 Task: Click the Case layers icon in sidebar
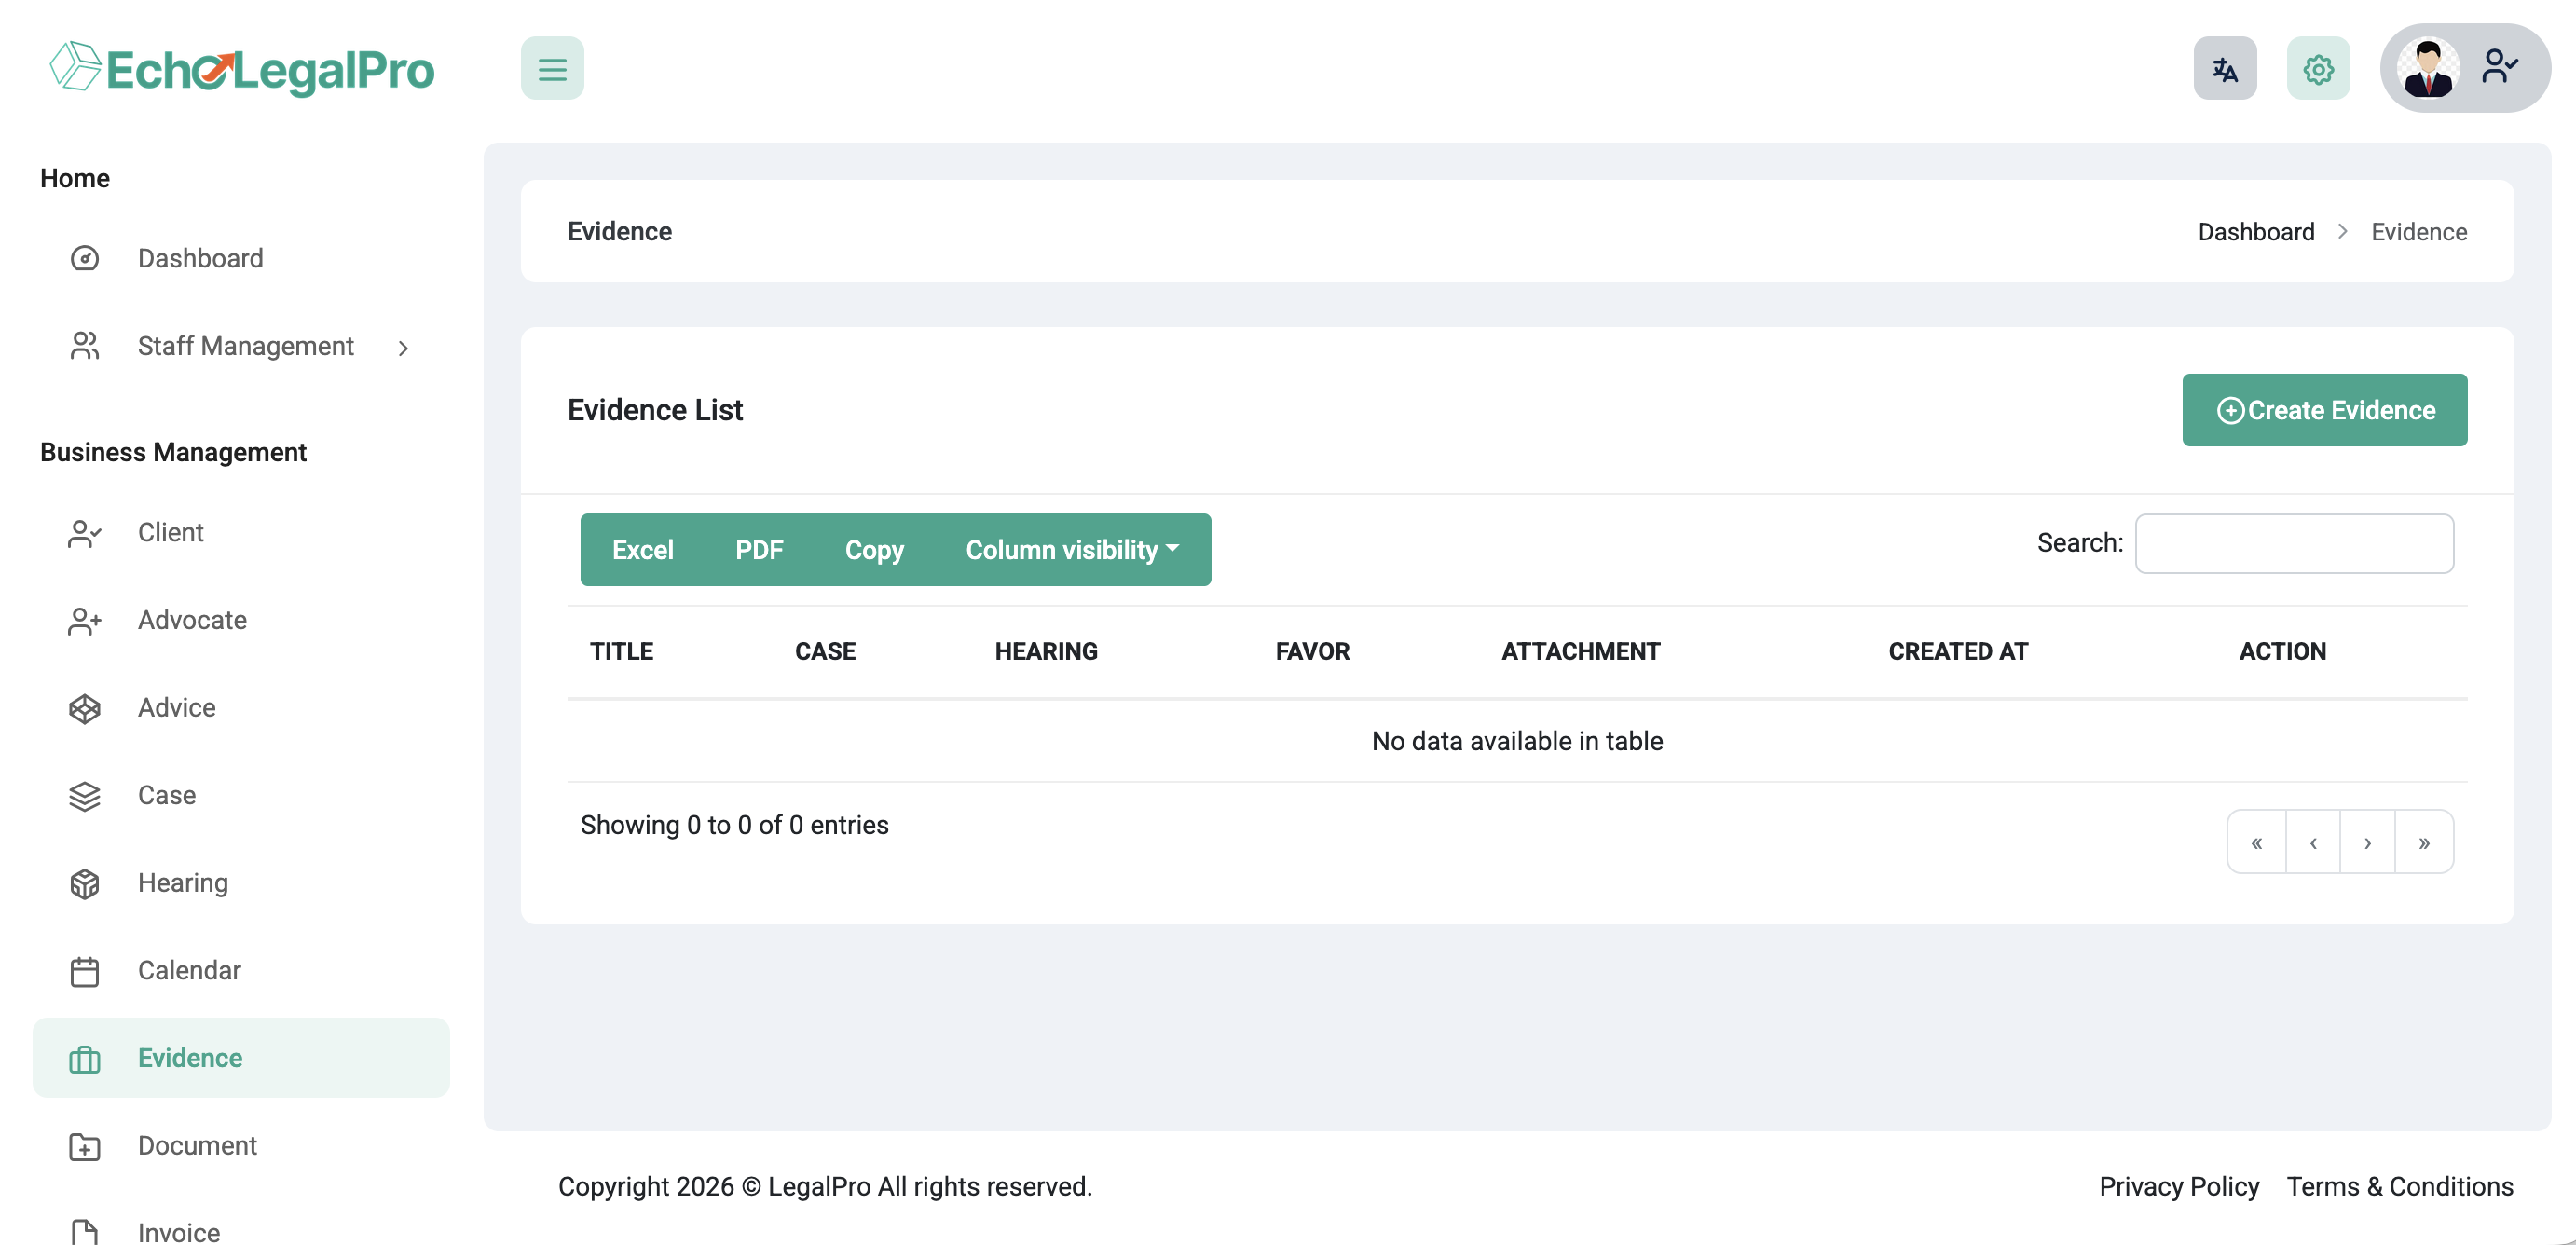pos(85,796)
